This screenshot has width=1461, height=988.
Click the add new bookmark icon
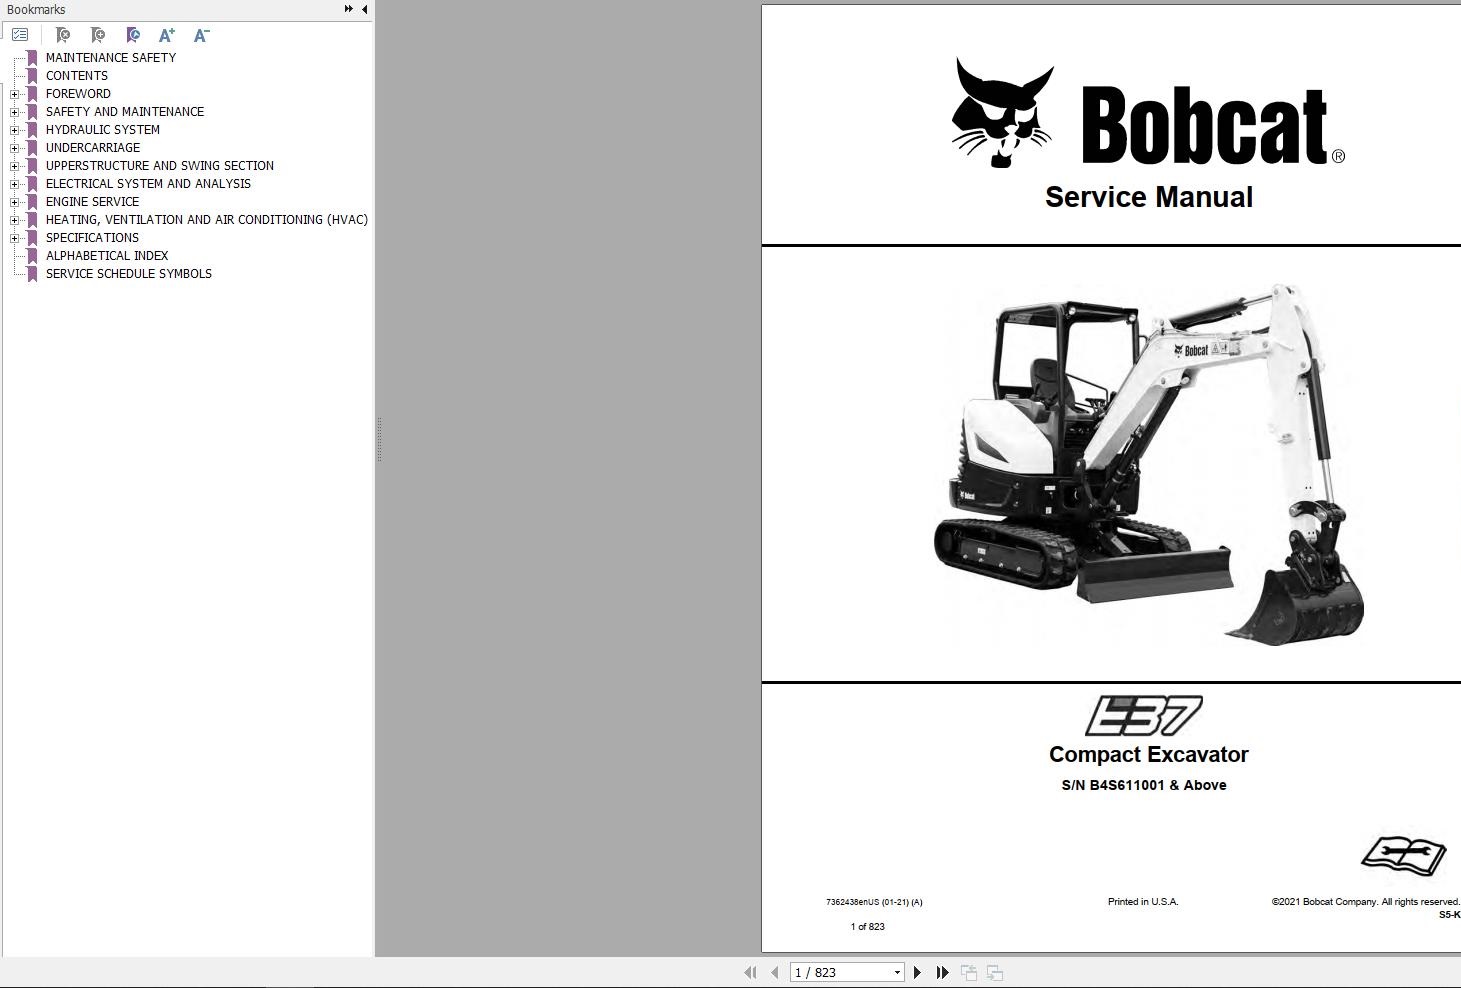tap(97, 35)
